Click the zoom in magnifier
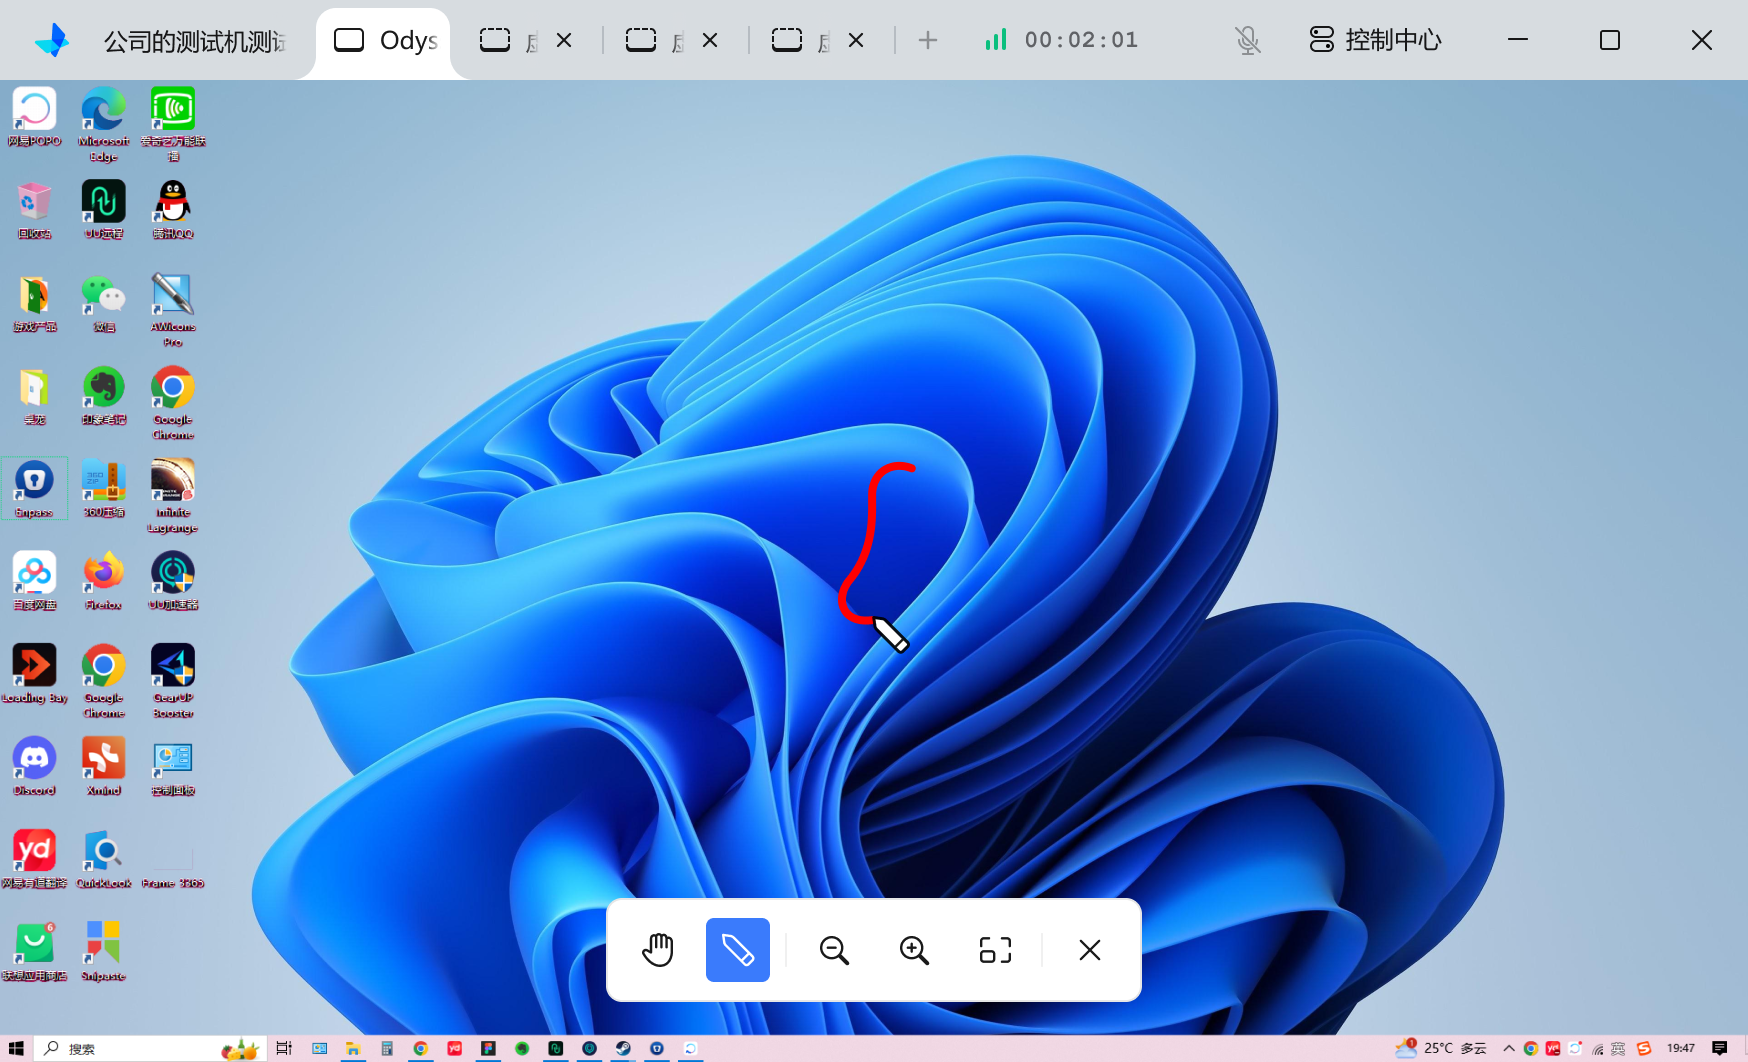This screenshot has width=1748, height=1062. coord(914,950)
